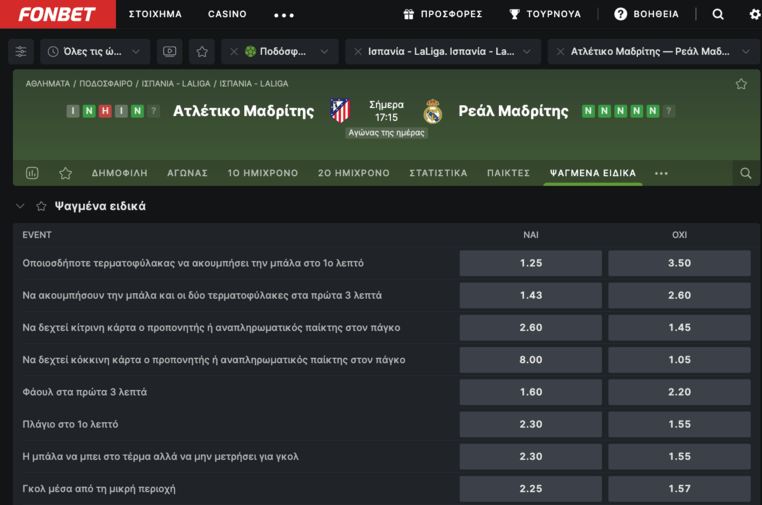Bet 1.25 on goalkeeper touching ball first minute
The width and height of the screenshot is (762, 505).
[530, 263]
